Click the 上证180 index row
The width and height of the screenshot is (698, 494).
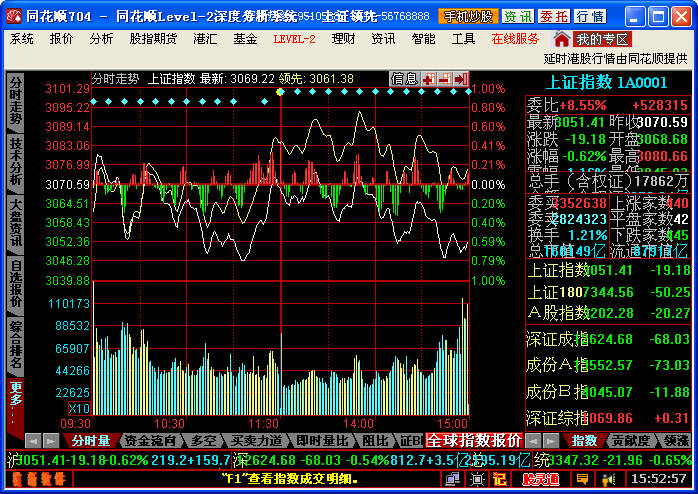(608, 292)
